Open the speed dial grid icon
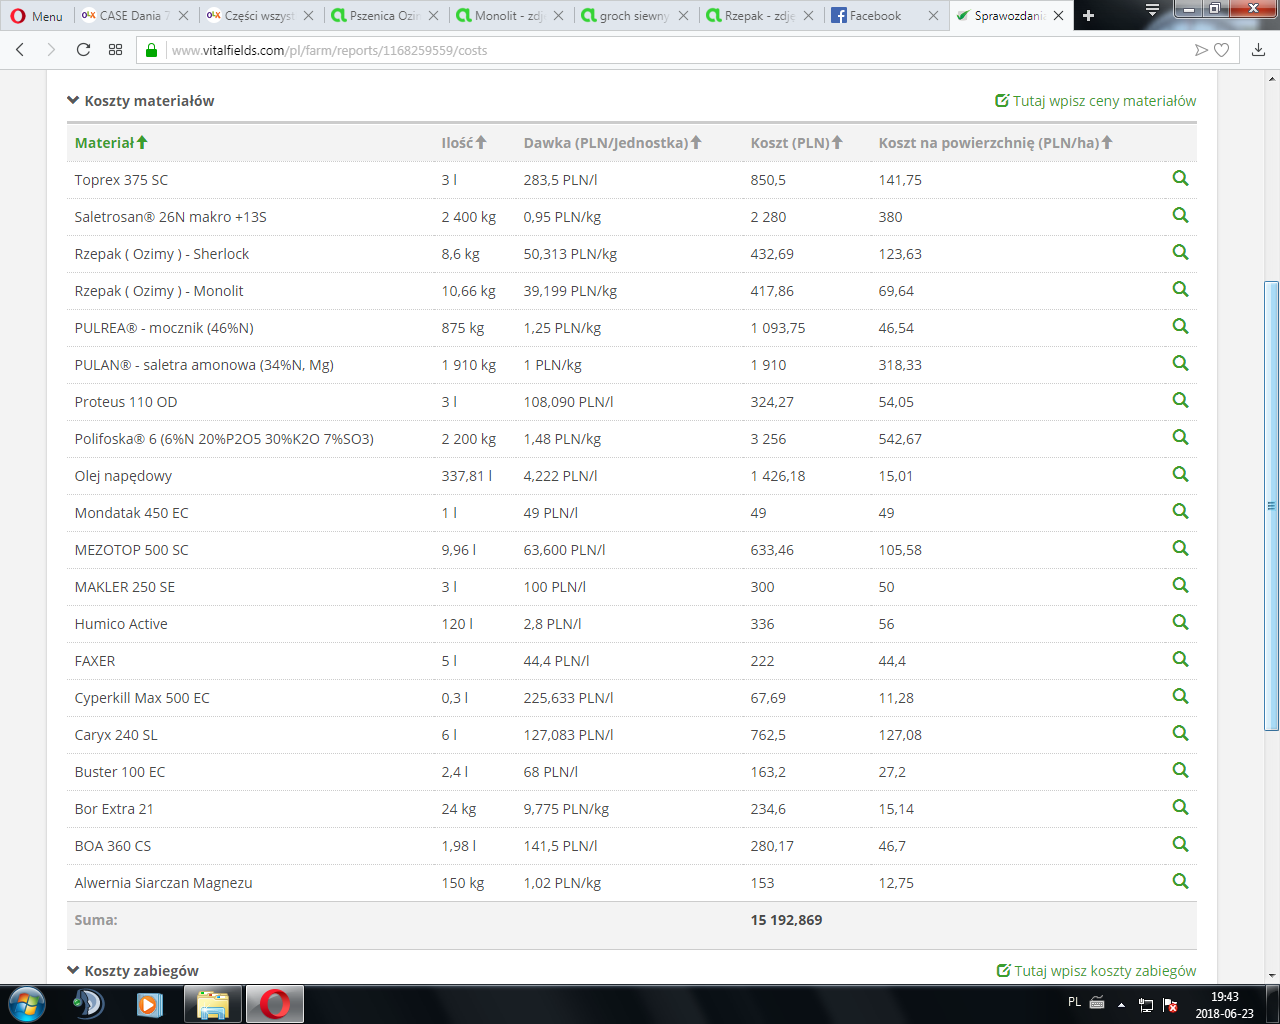 tap(116, 50)
